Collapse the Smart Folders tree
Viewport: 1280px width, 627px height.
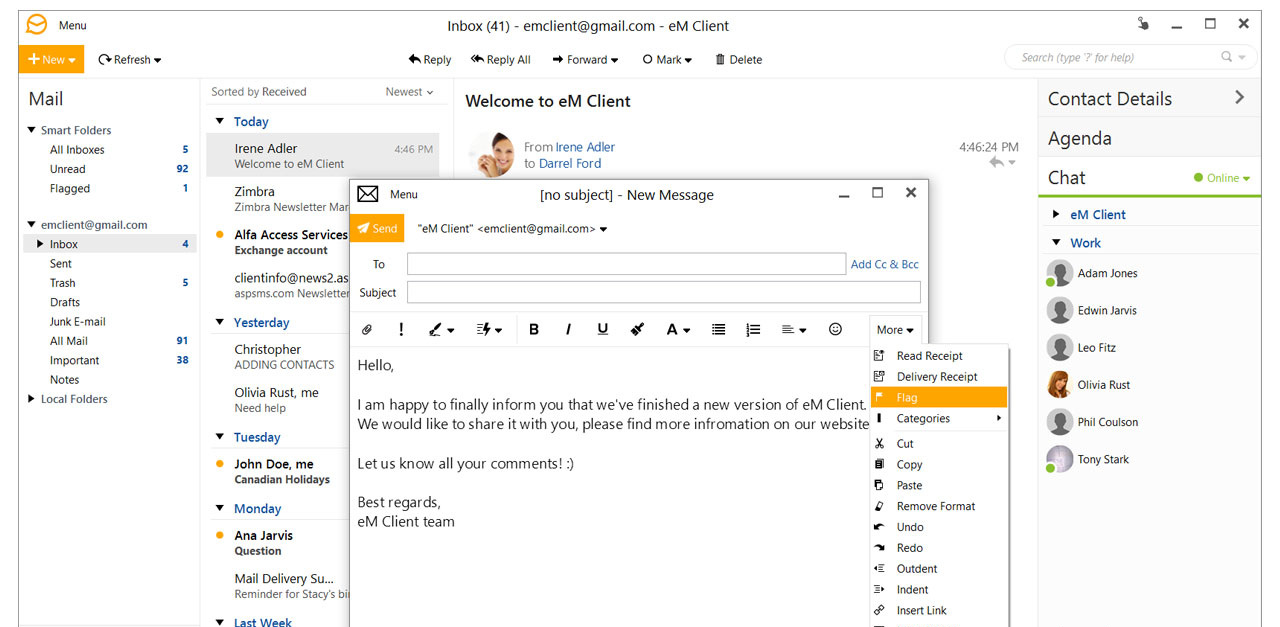click(31, 130)
